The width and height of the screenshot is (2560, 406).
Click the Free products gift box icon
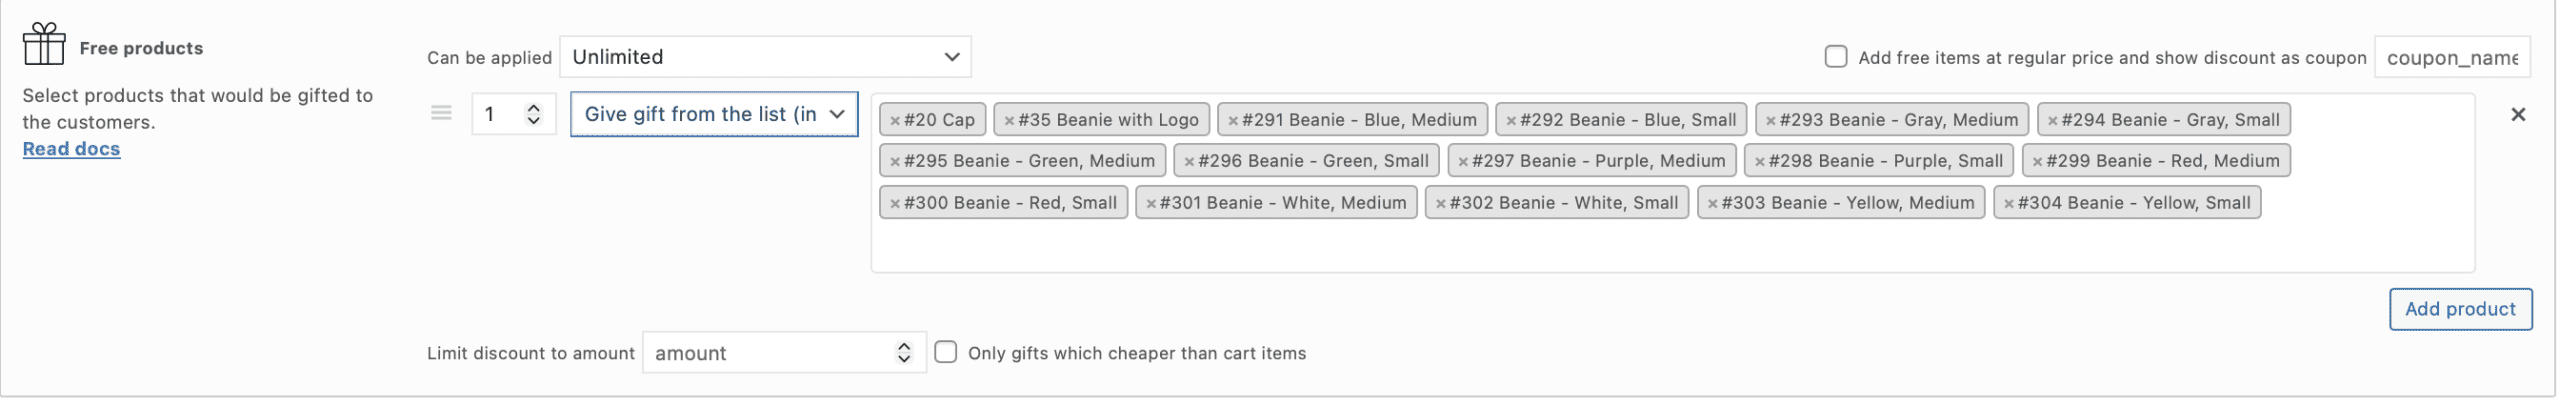click(x=44, y=44)
